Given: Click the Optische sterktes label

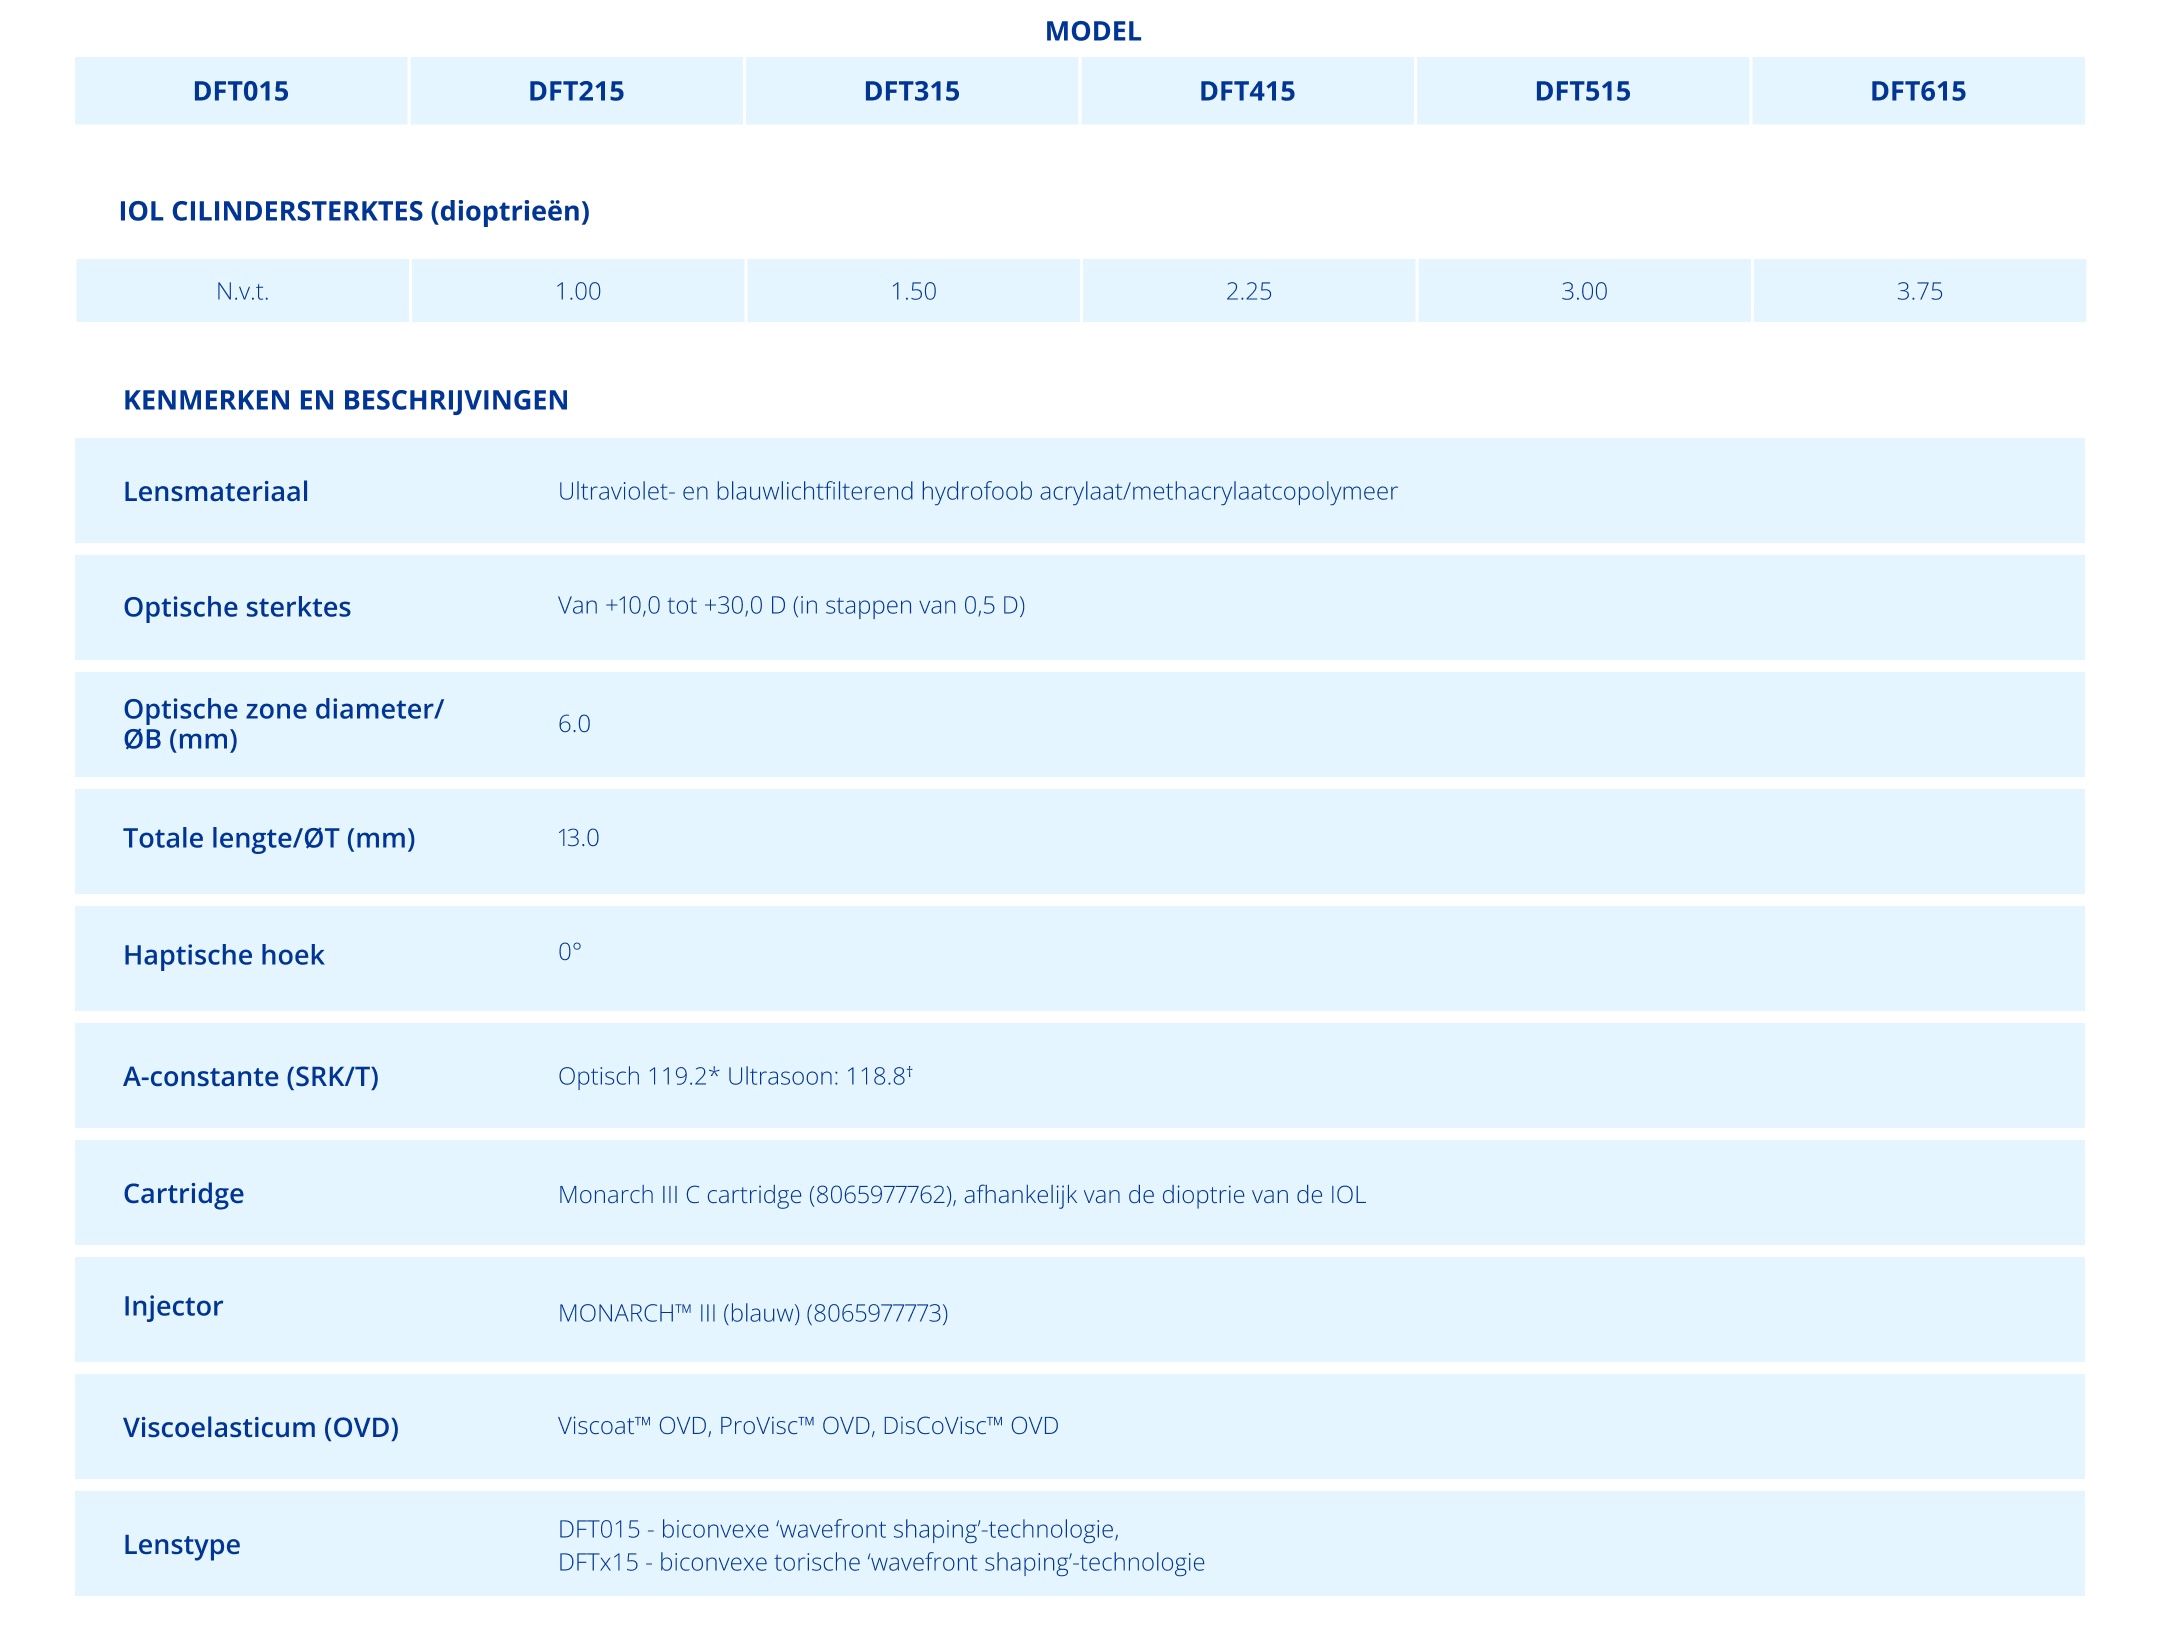Looking at the screenshot, I should [237, 607].
